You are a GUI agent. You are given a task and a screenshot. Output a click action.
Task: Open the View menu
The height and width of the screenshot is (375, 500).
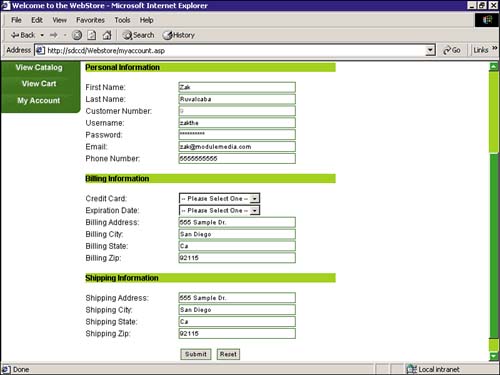[x=59, y=20]
